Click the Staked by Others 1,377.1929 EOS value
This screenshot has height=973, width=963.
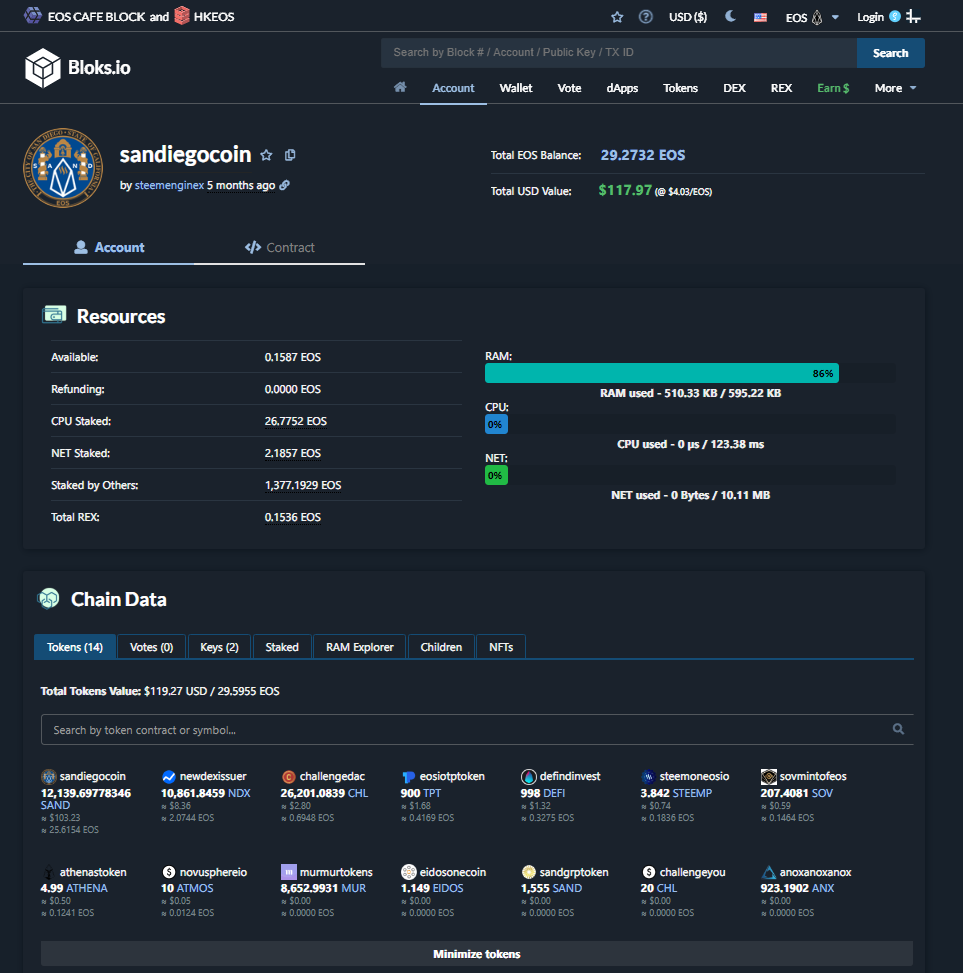click(x=303, y=485)
